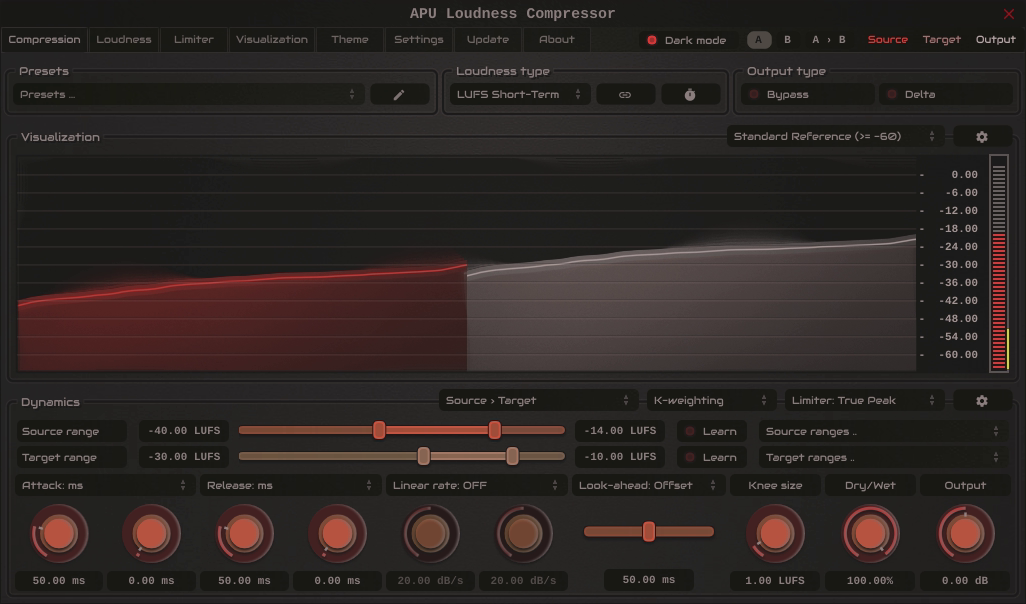The width and height of the screenshot is (1026, 604).
Task: Open Visualization gear settings icon
Action: click(982, 137)
